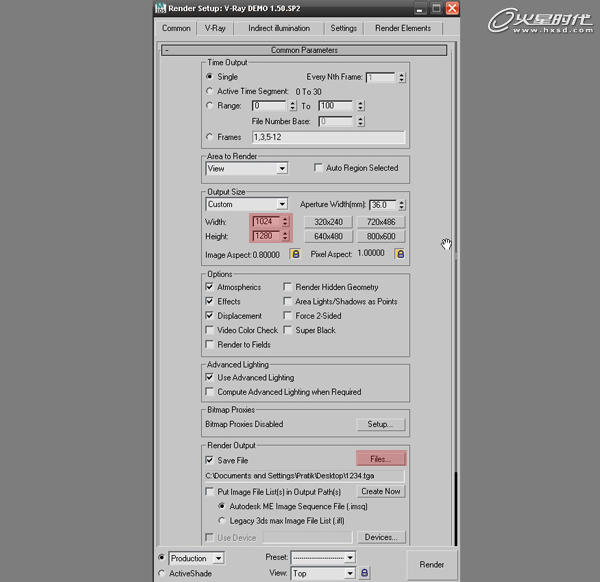The width and height of the screenshot is (600, 582).
Task: Click the Height value spinner
Action: [x=285, y=236]
